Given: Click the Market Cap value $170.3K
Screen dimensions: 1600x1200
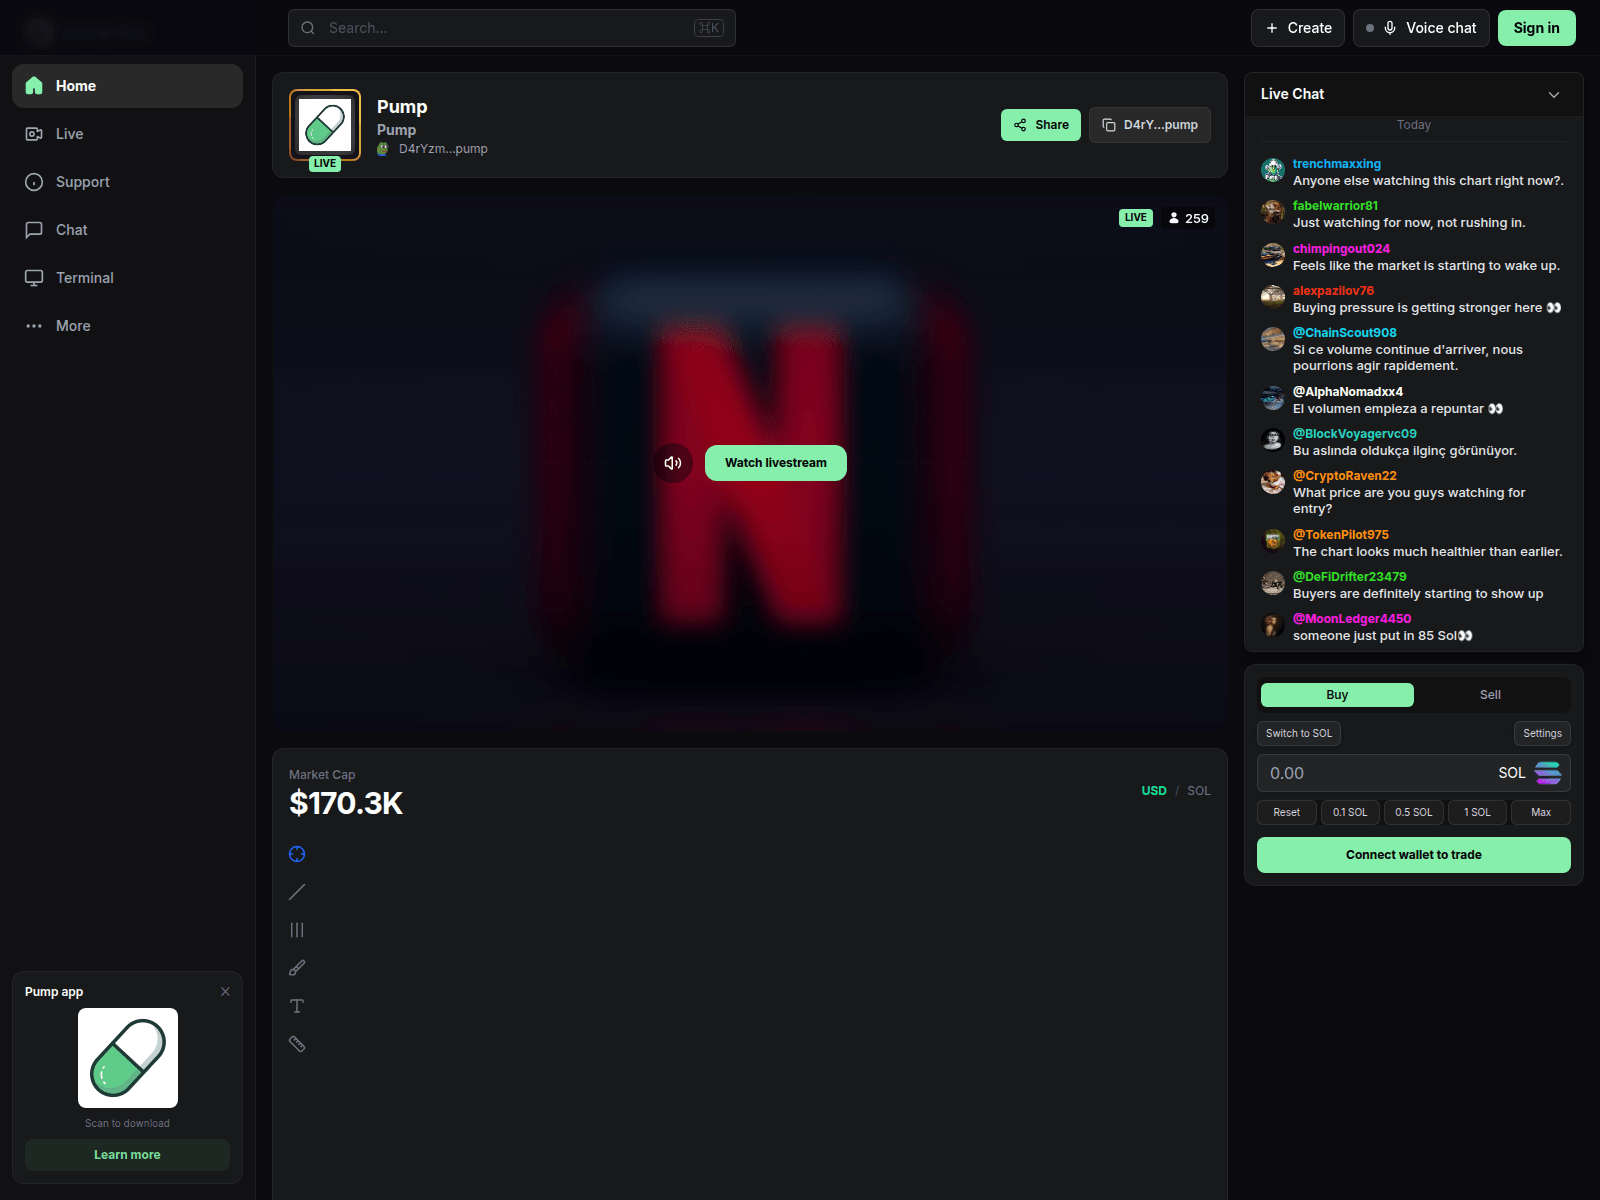Looking at the screenshot, I should [x=346, y=803].
